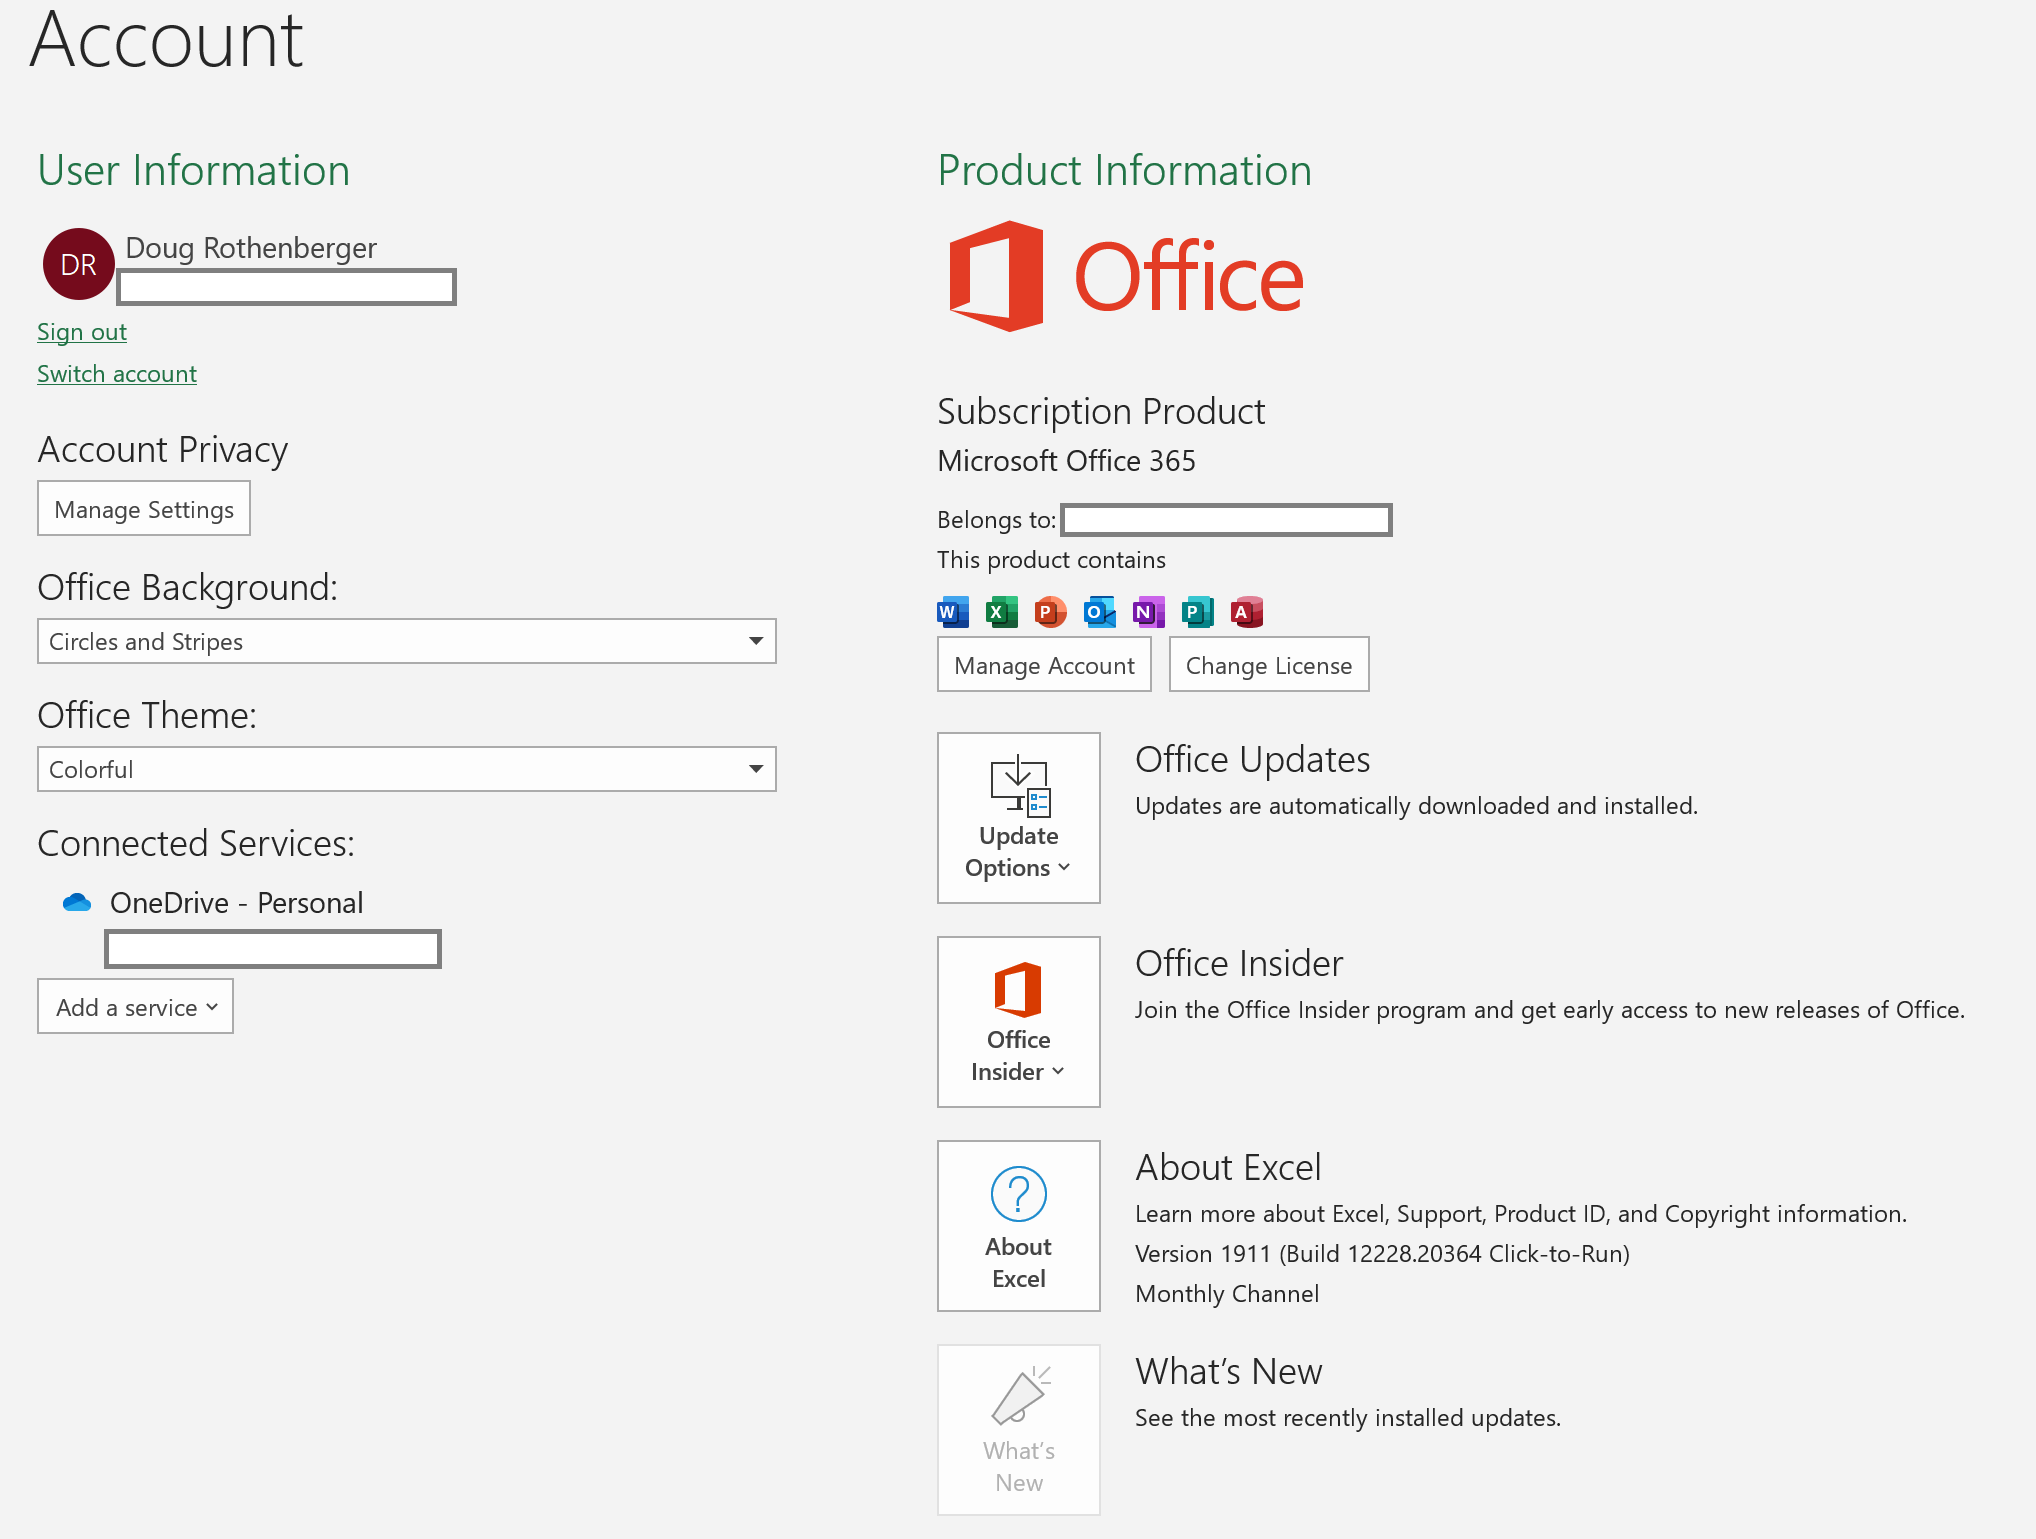Click the OneNote app icon
Image resolution: width=2036 pixels, height=1539 pixels.
tap(1148, 611)
